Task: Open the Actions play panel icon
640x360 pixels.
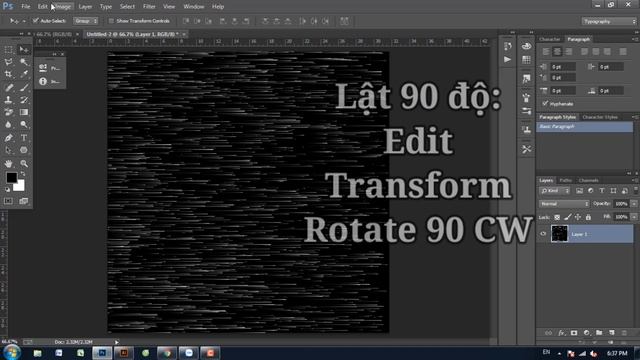Action: pyautogui.click(x=507, y=60)
